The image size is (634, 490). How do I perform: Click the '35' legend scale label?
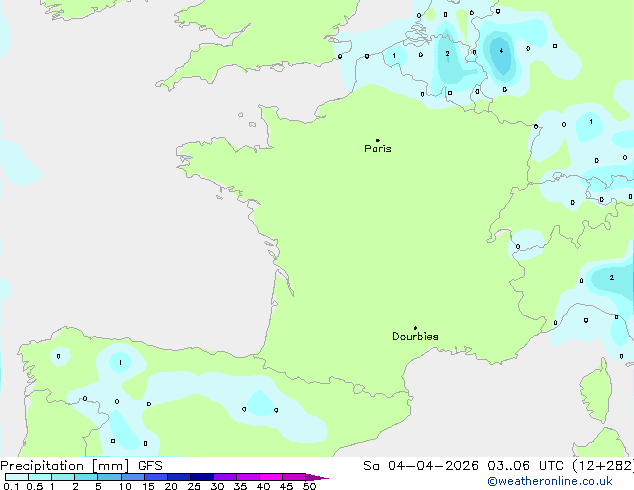click(240, 486)
